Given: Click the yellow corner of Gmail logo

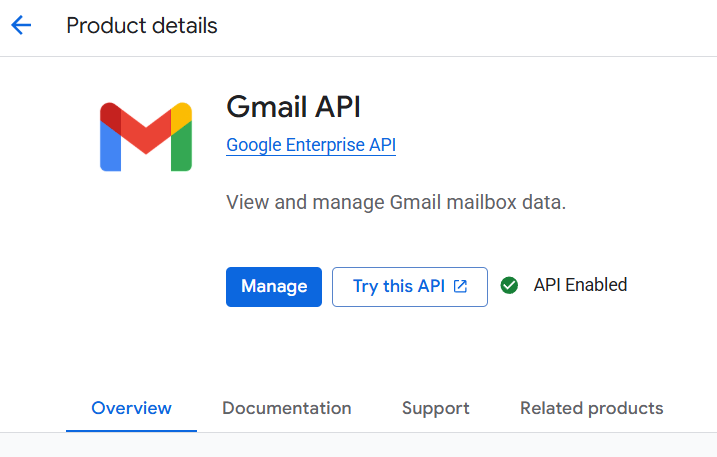Looking at the screenshot, I should pyautogui.click(x=182, y=114).
